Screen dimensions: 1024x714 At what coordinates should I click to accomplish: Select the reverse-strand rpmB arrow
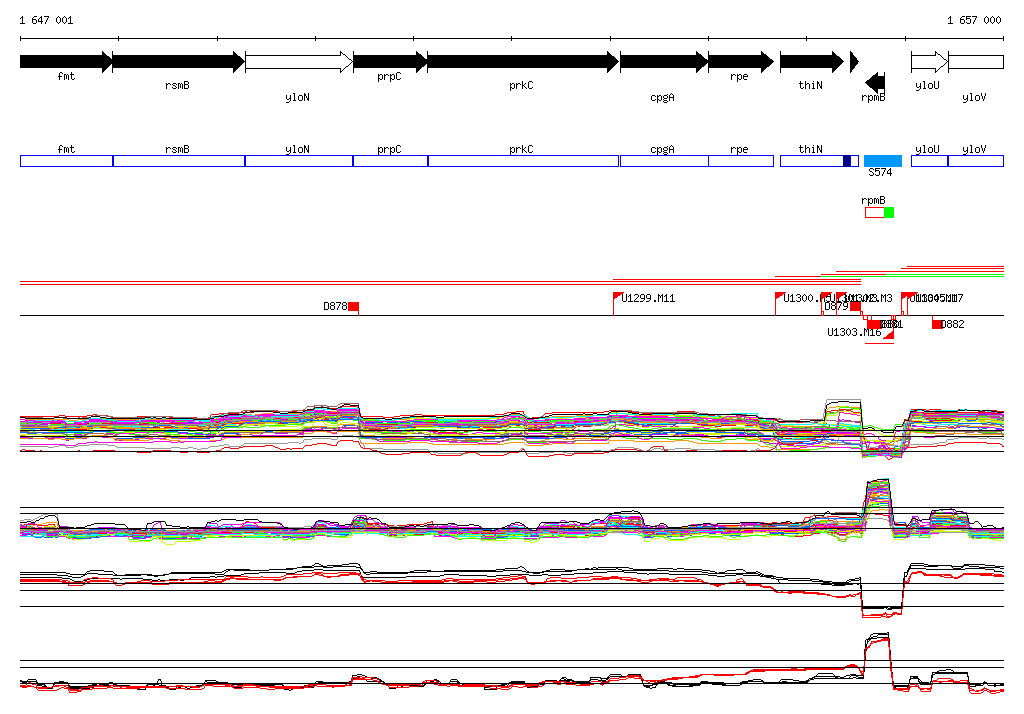click(875, 82)
